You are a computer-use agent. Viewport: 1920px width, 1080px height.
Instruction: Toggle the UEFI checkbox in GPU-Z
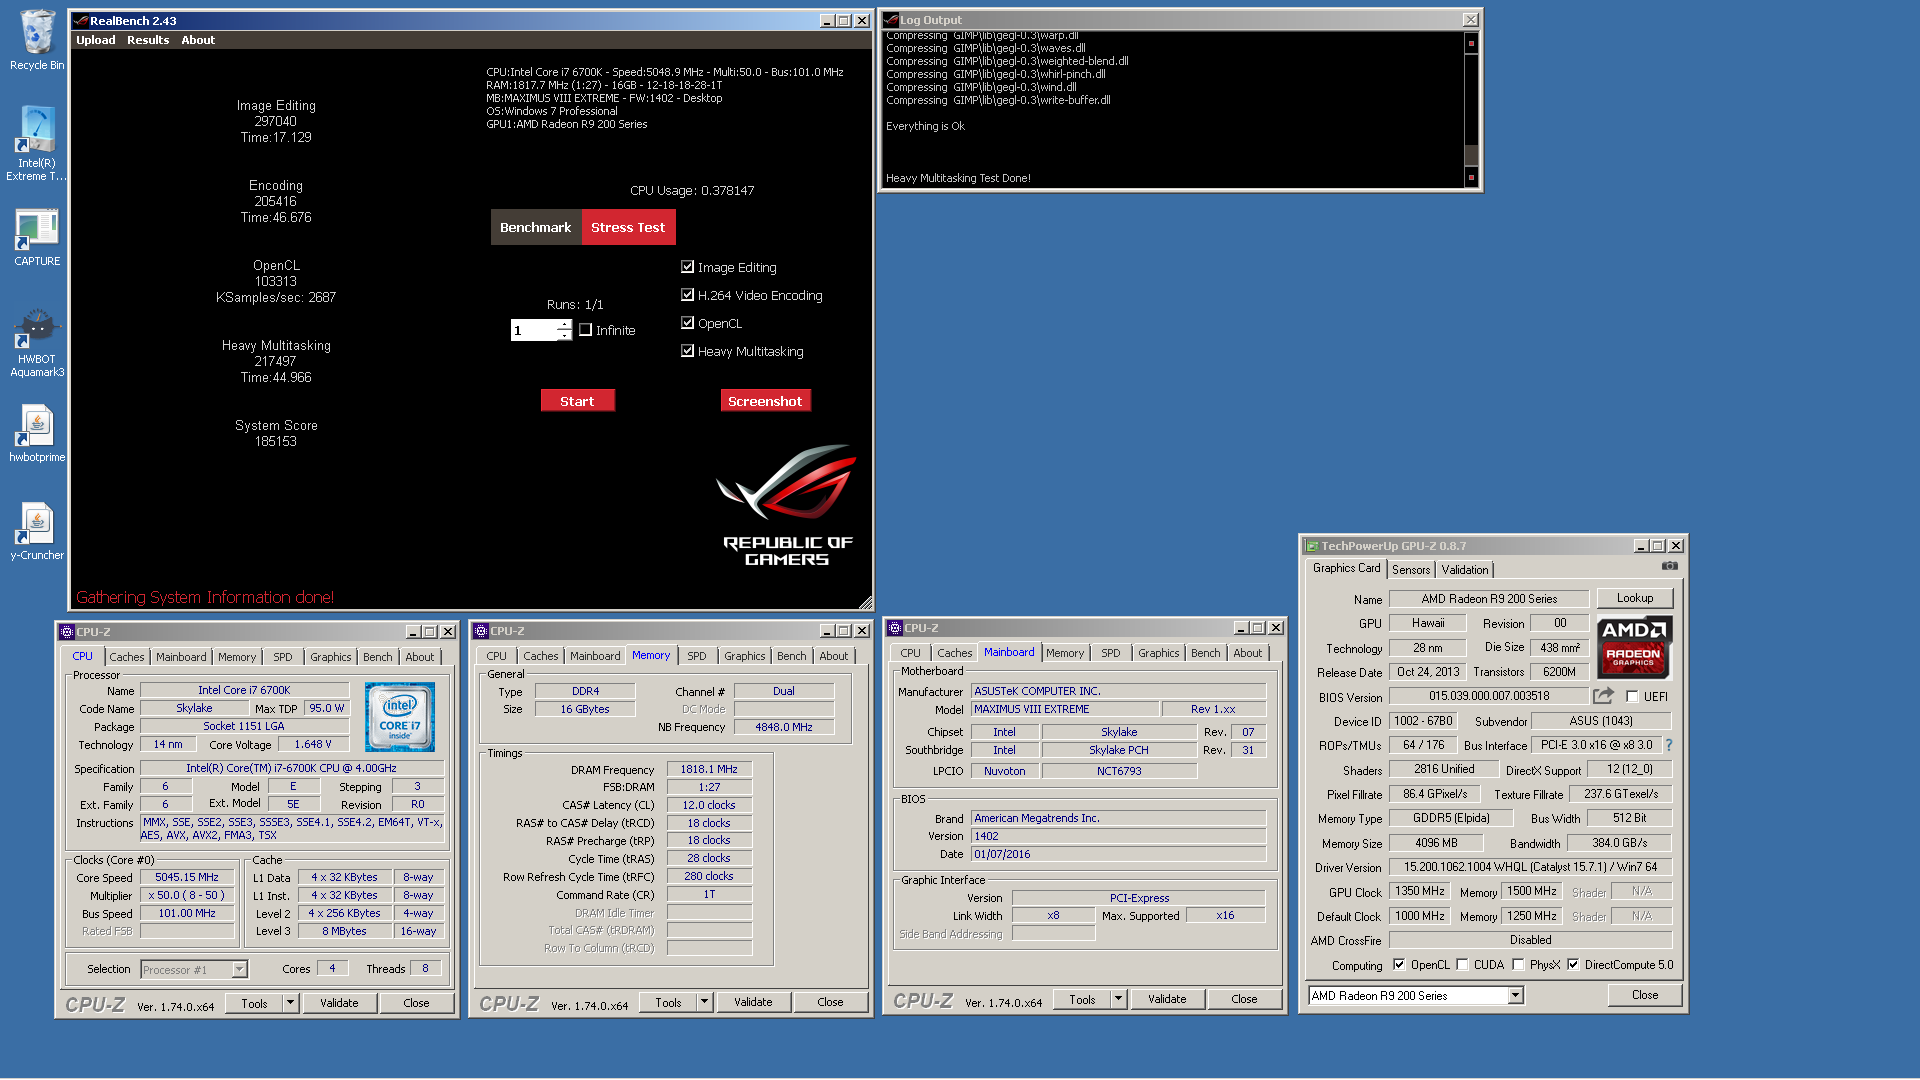tap(1632, 697)
